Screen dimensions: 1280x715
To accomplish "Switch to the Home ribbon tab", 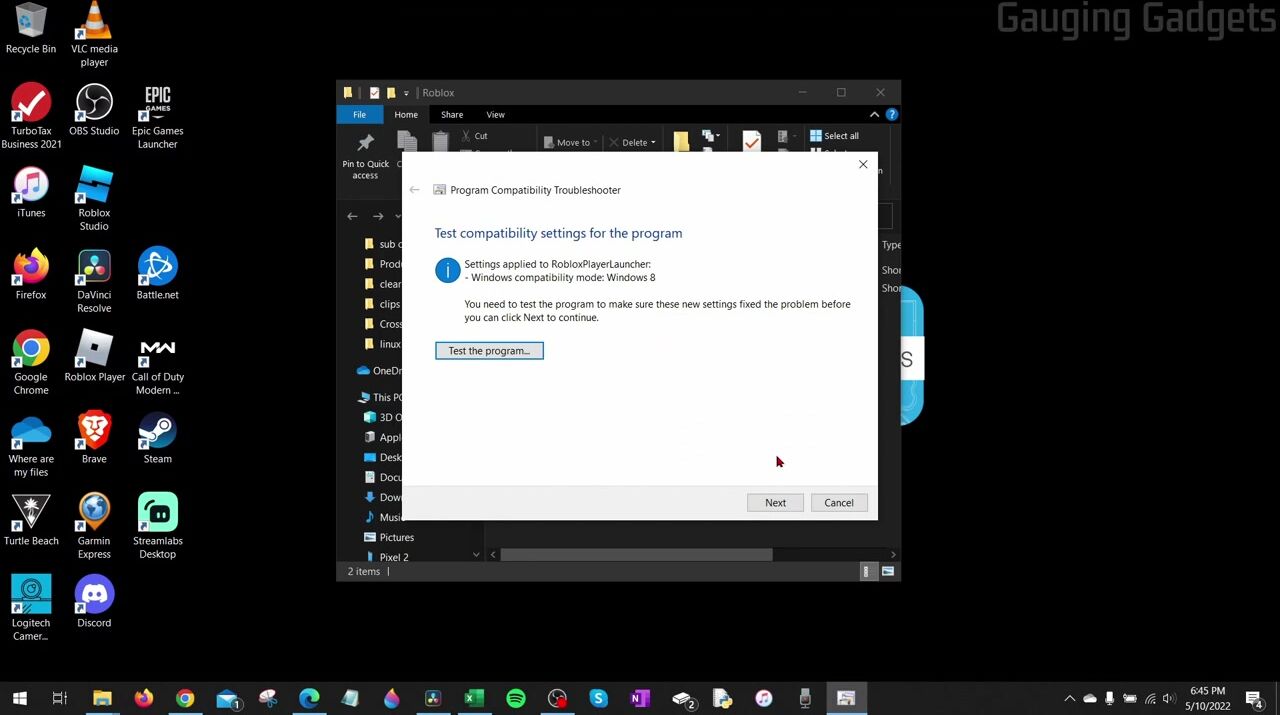I will click(406, 115).
